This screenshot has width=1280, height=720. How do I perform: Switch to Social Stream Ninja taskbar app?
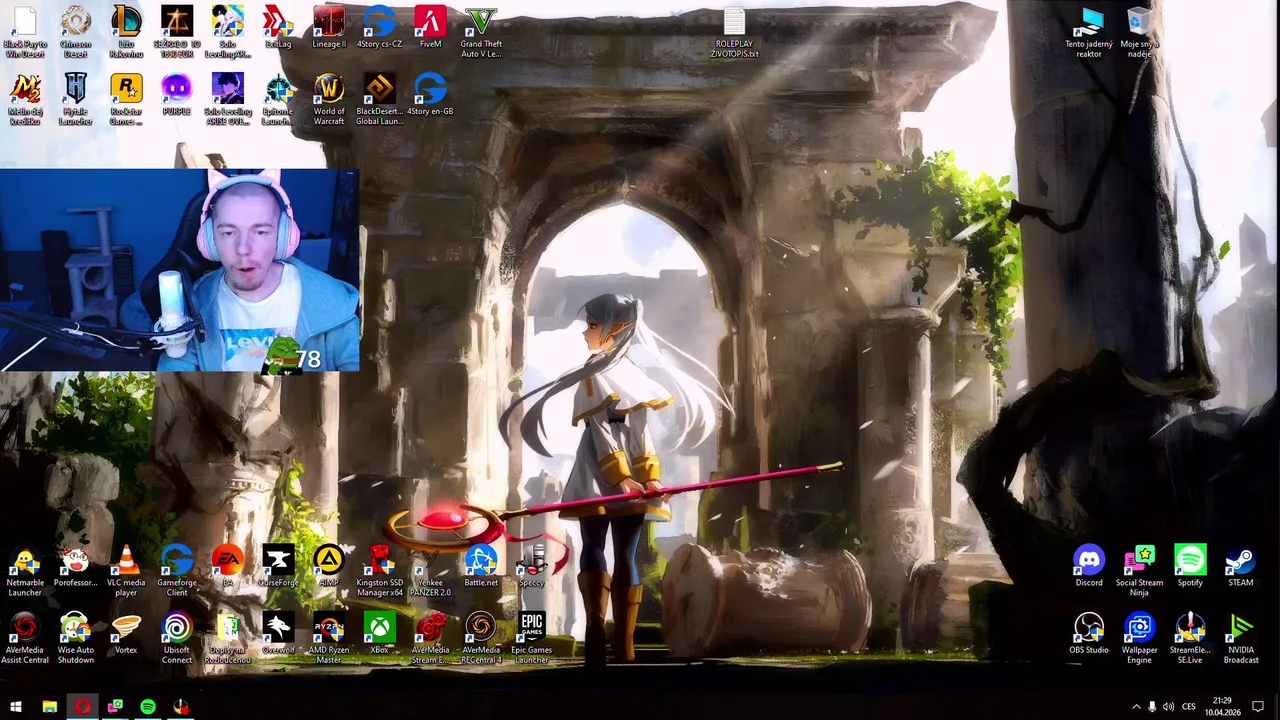click(115, 707)
